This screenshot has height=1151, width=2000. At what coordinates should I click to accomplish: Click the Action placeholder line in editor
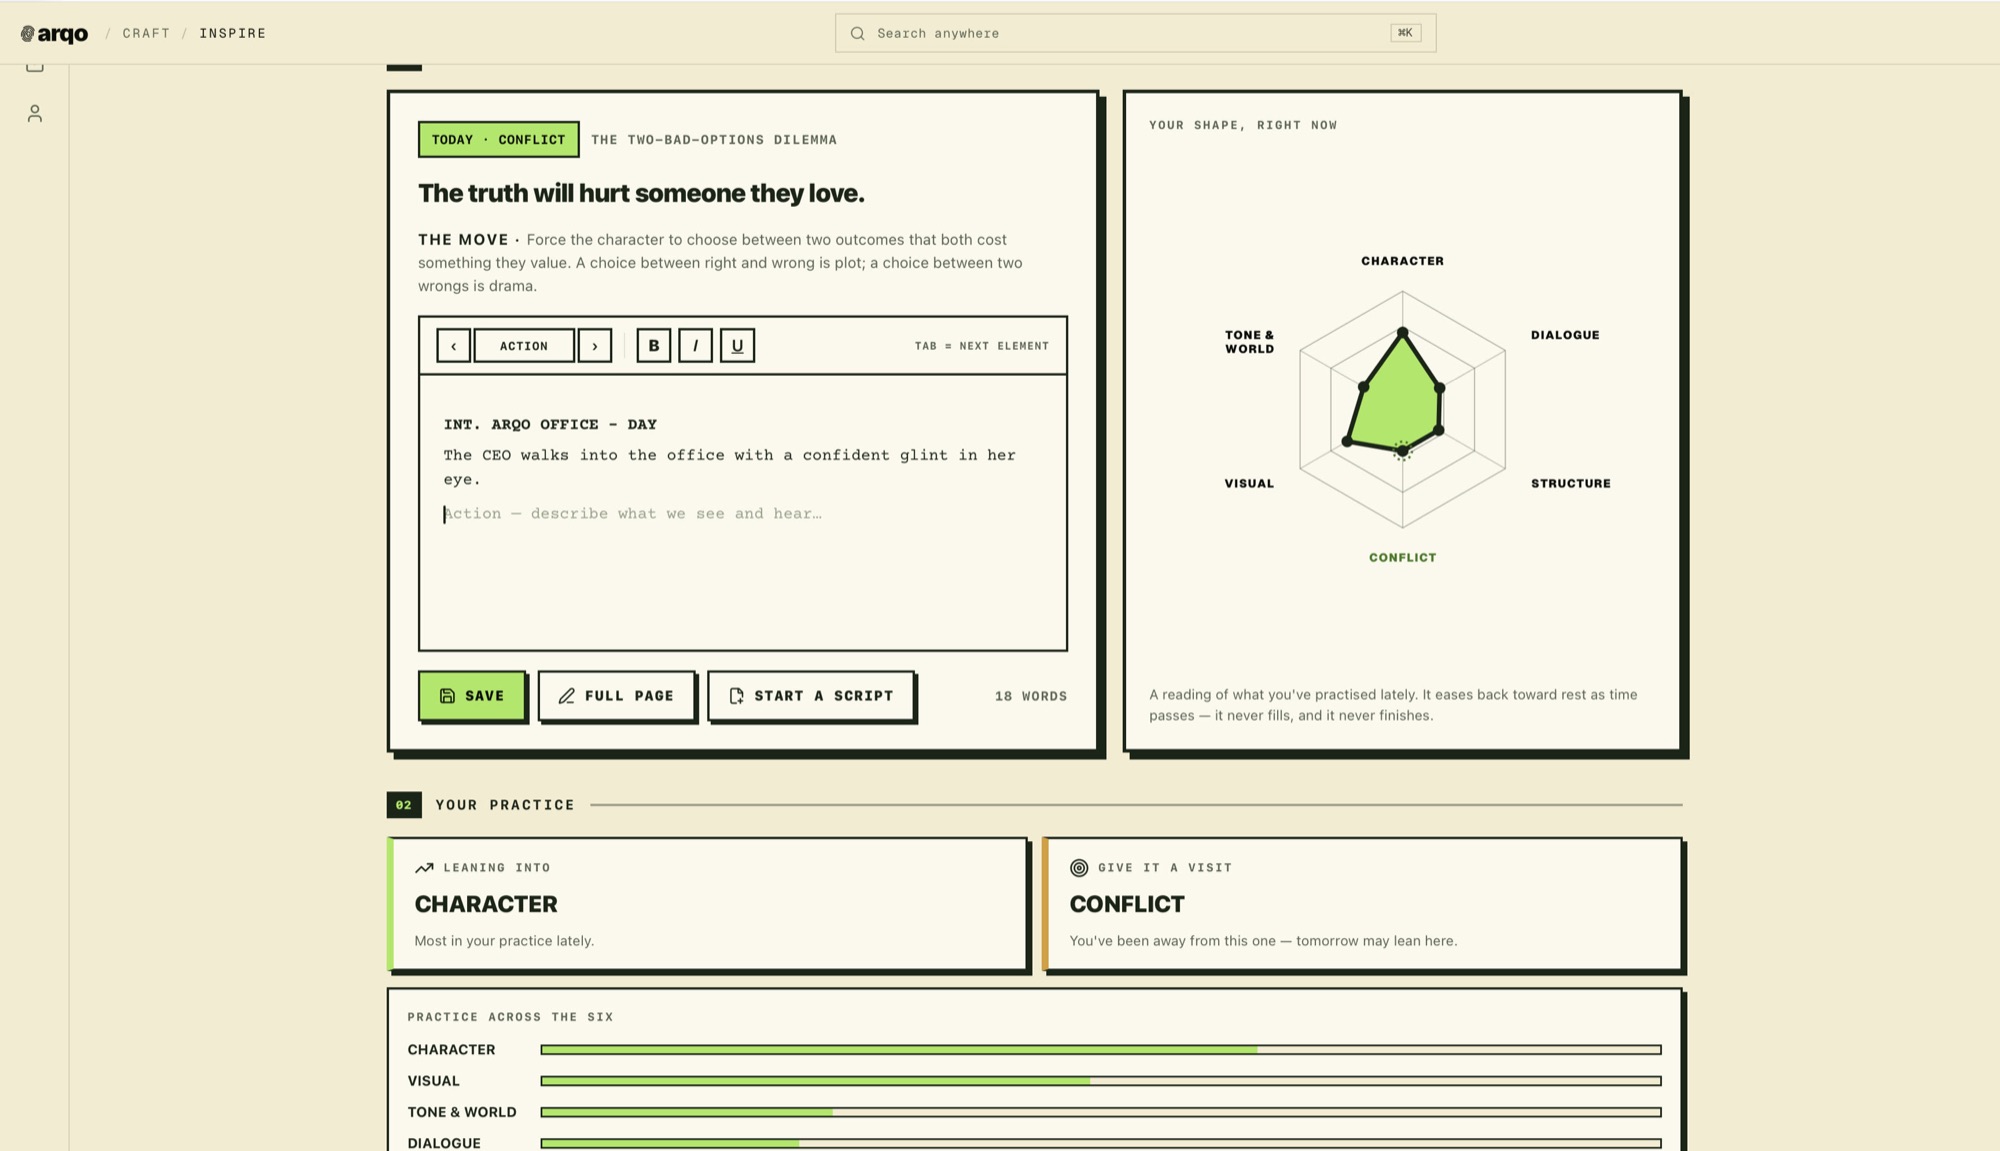click(x=633, y=514)
